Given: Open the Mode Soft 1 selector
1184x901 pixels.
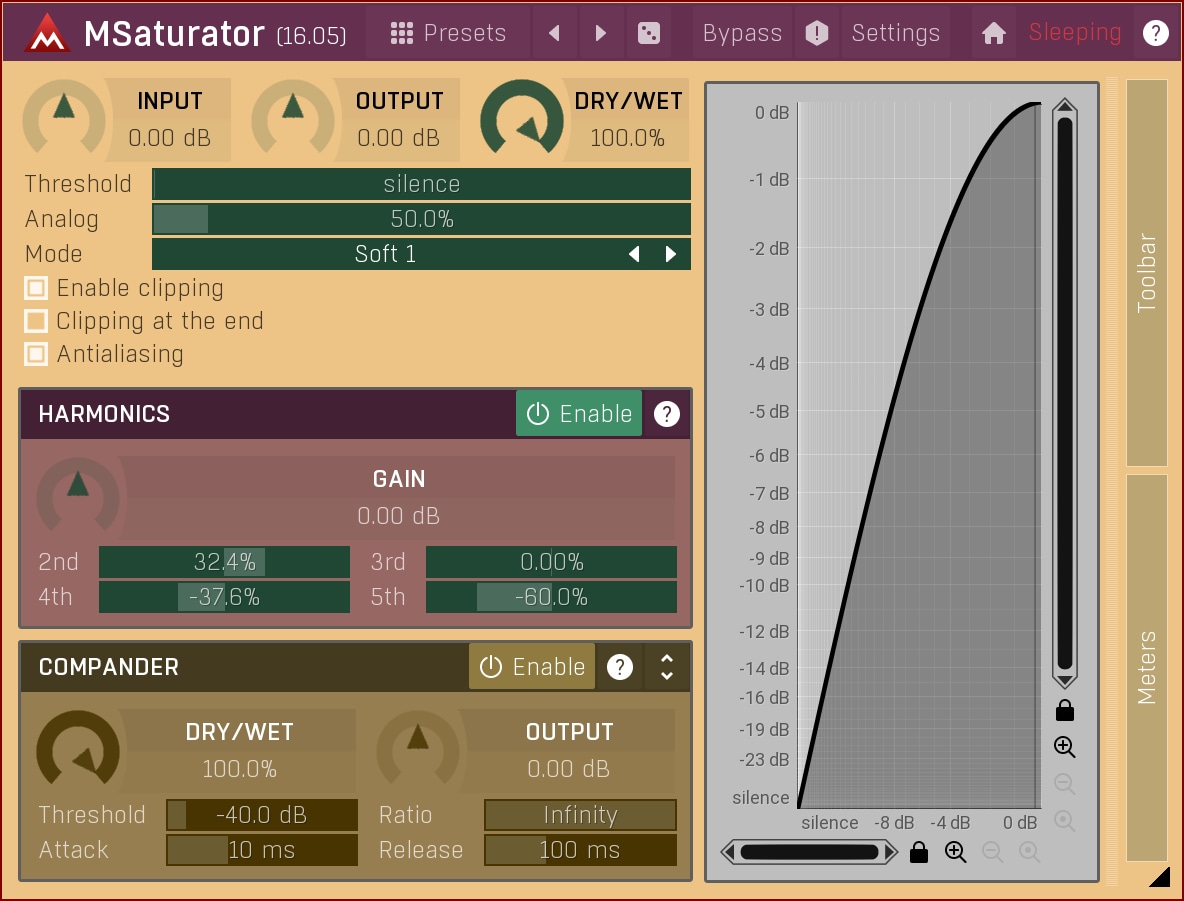Looking at the screenshot, I should tap(421, 255).
